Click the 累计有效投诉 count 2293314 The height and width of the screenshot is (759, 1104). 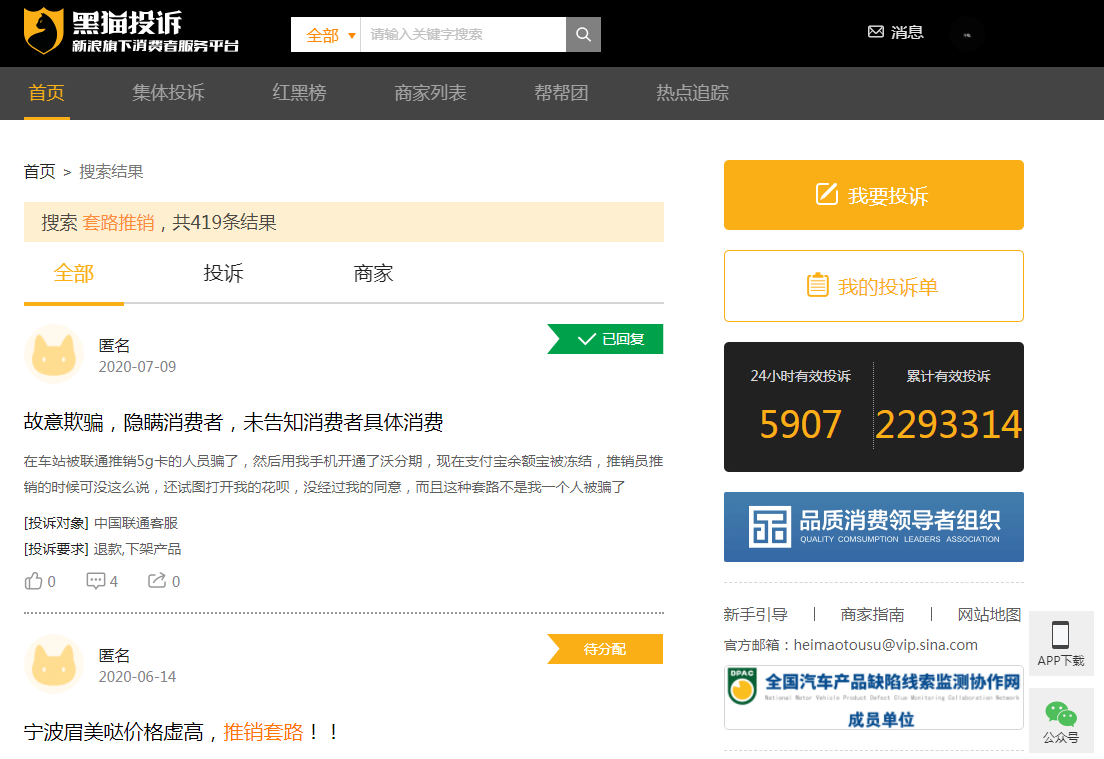[948, 425]
